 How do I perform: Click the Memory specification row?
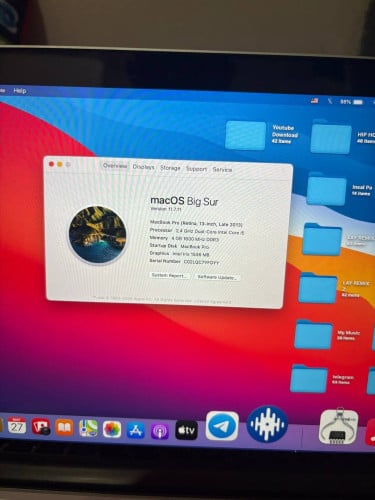pyautogui.click(x=184, y=239)
